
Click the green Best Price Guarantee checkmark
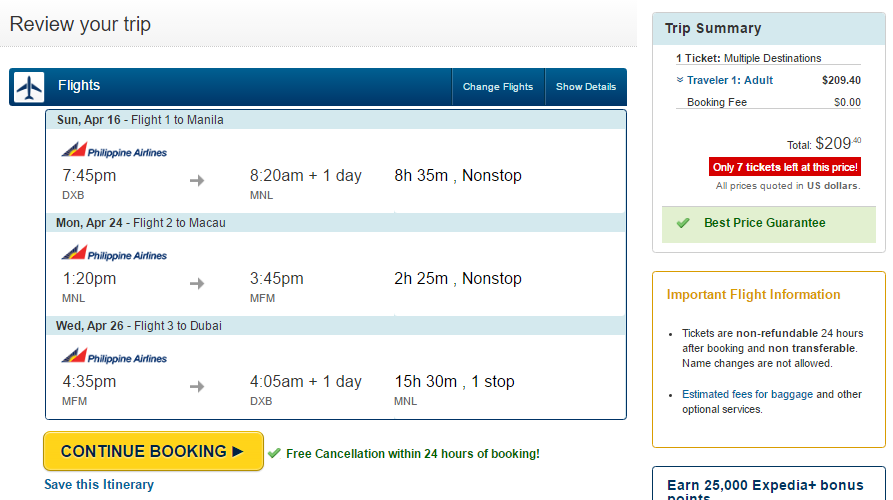tap(683, 223)
